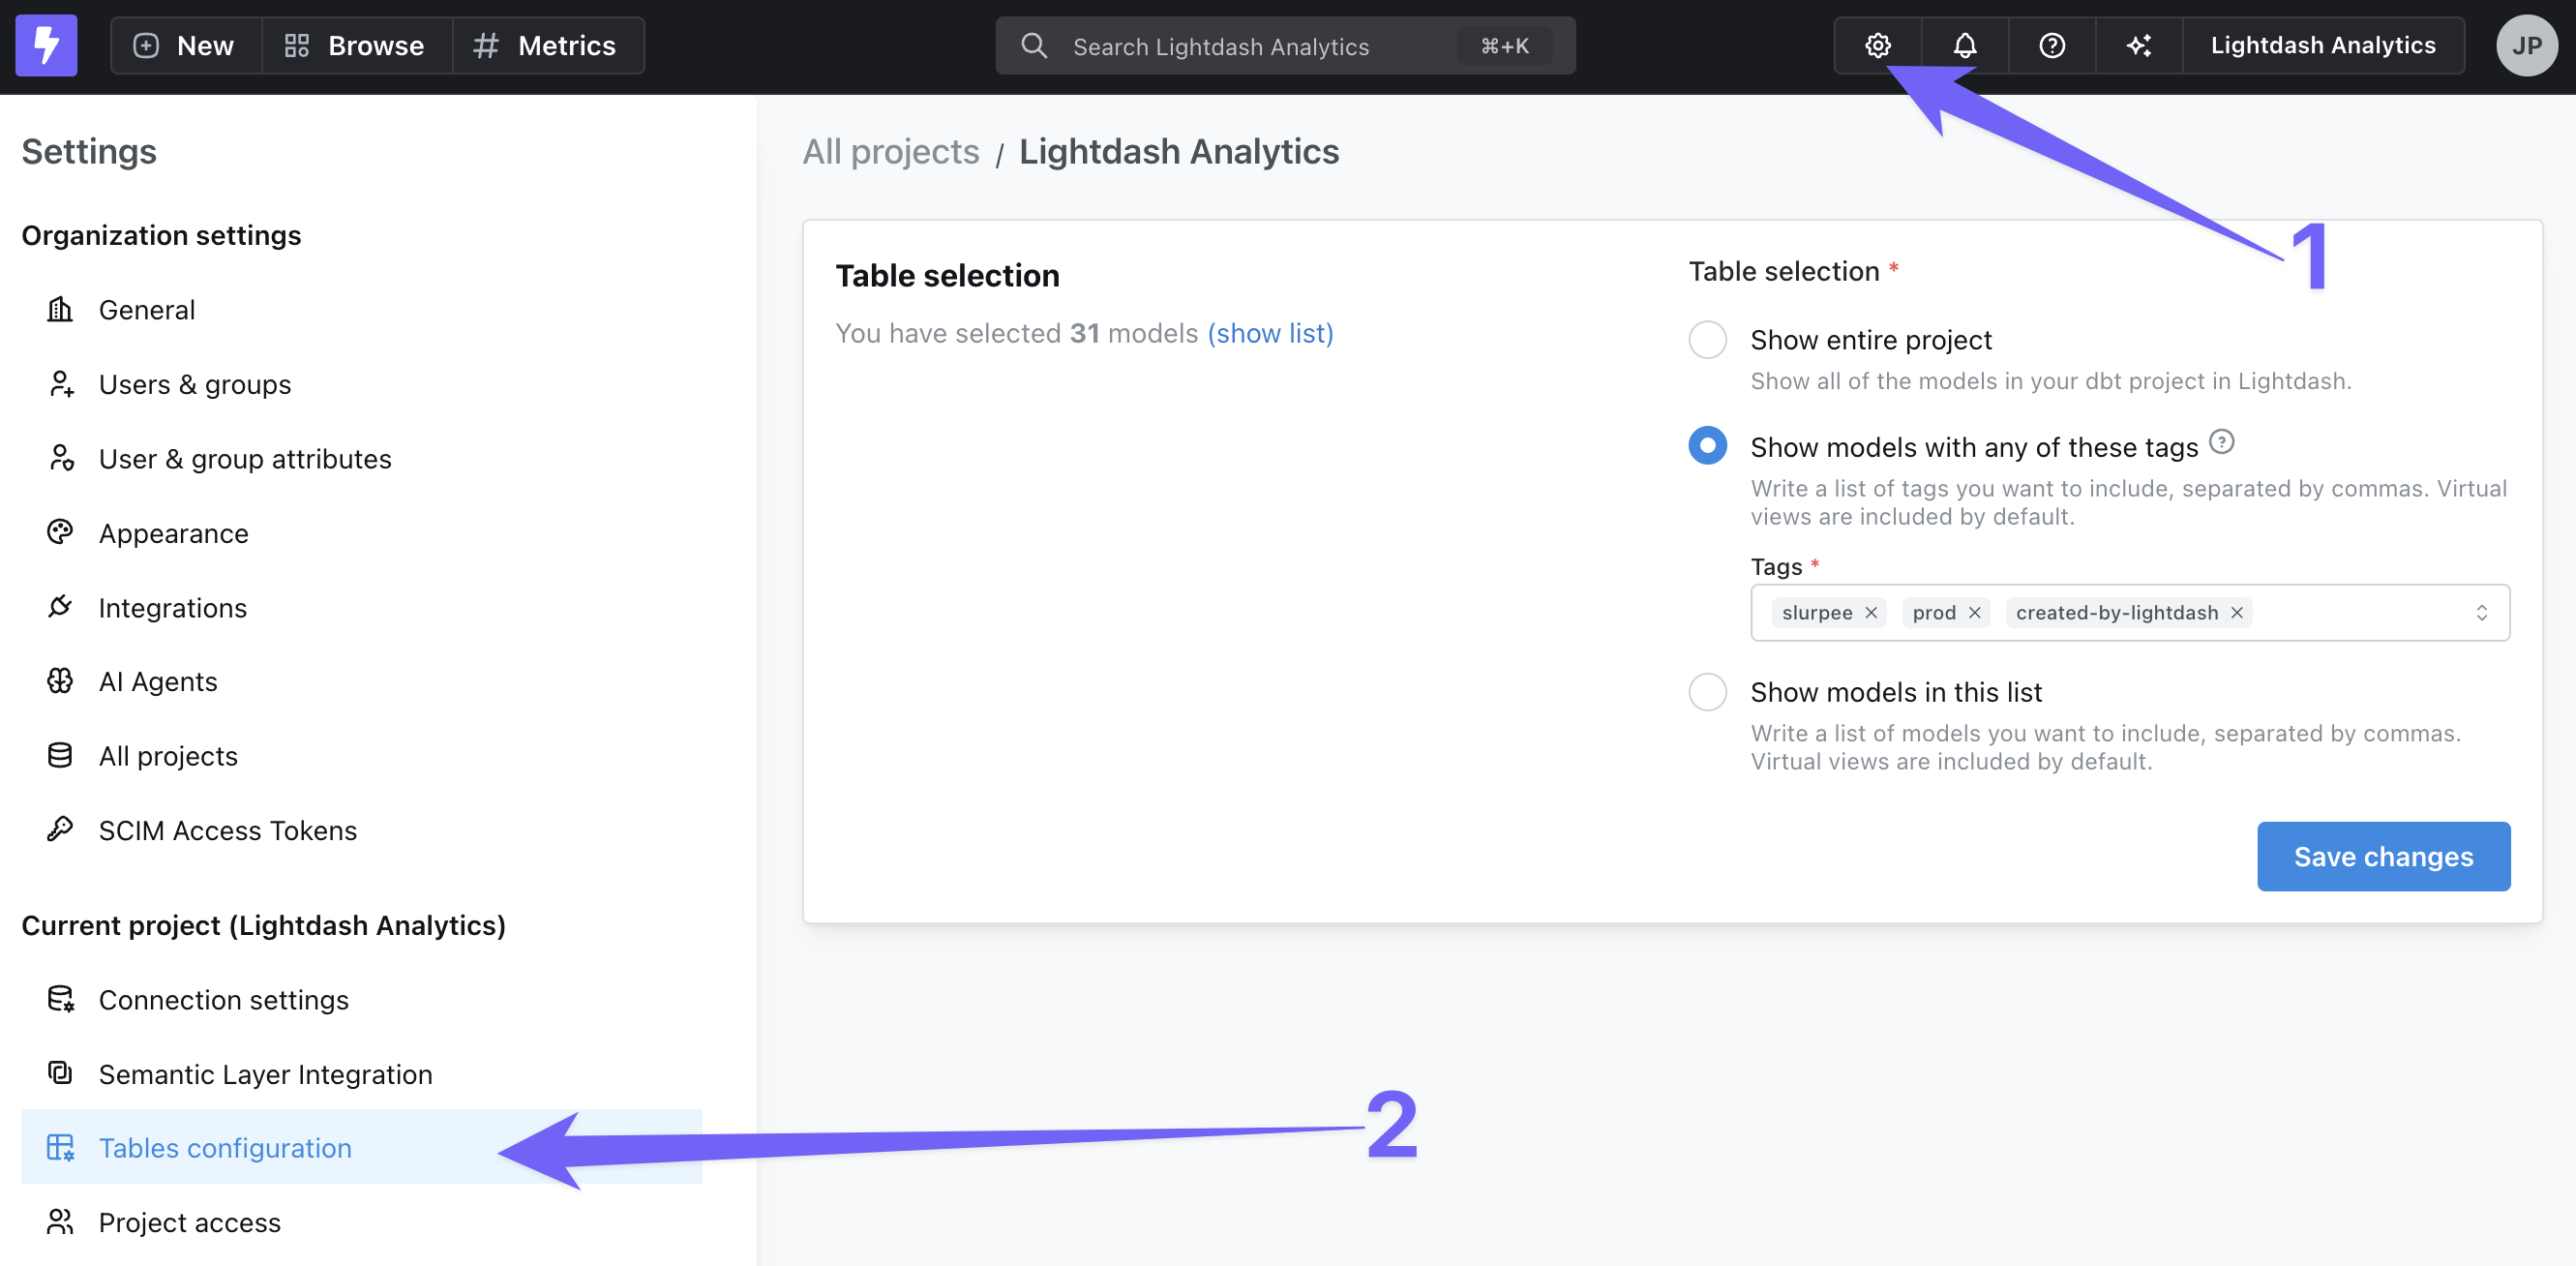Select Show models with any tags radio
The image size is (2576, 1266).
point(1707,446)
